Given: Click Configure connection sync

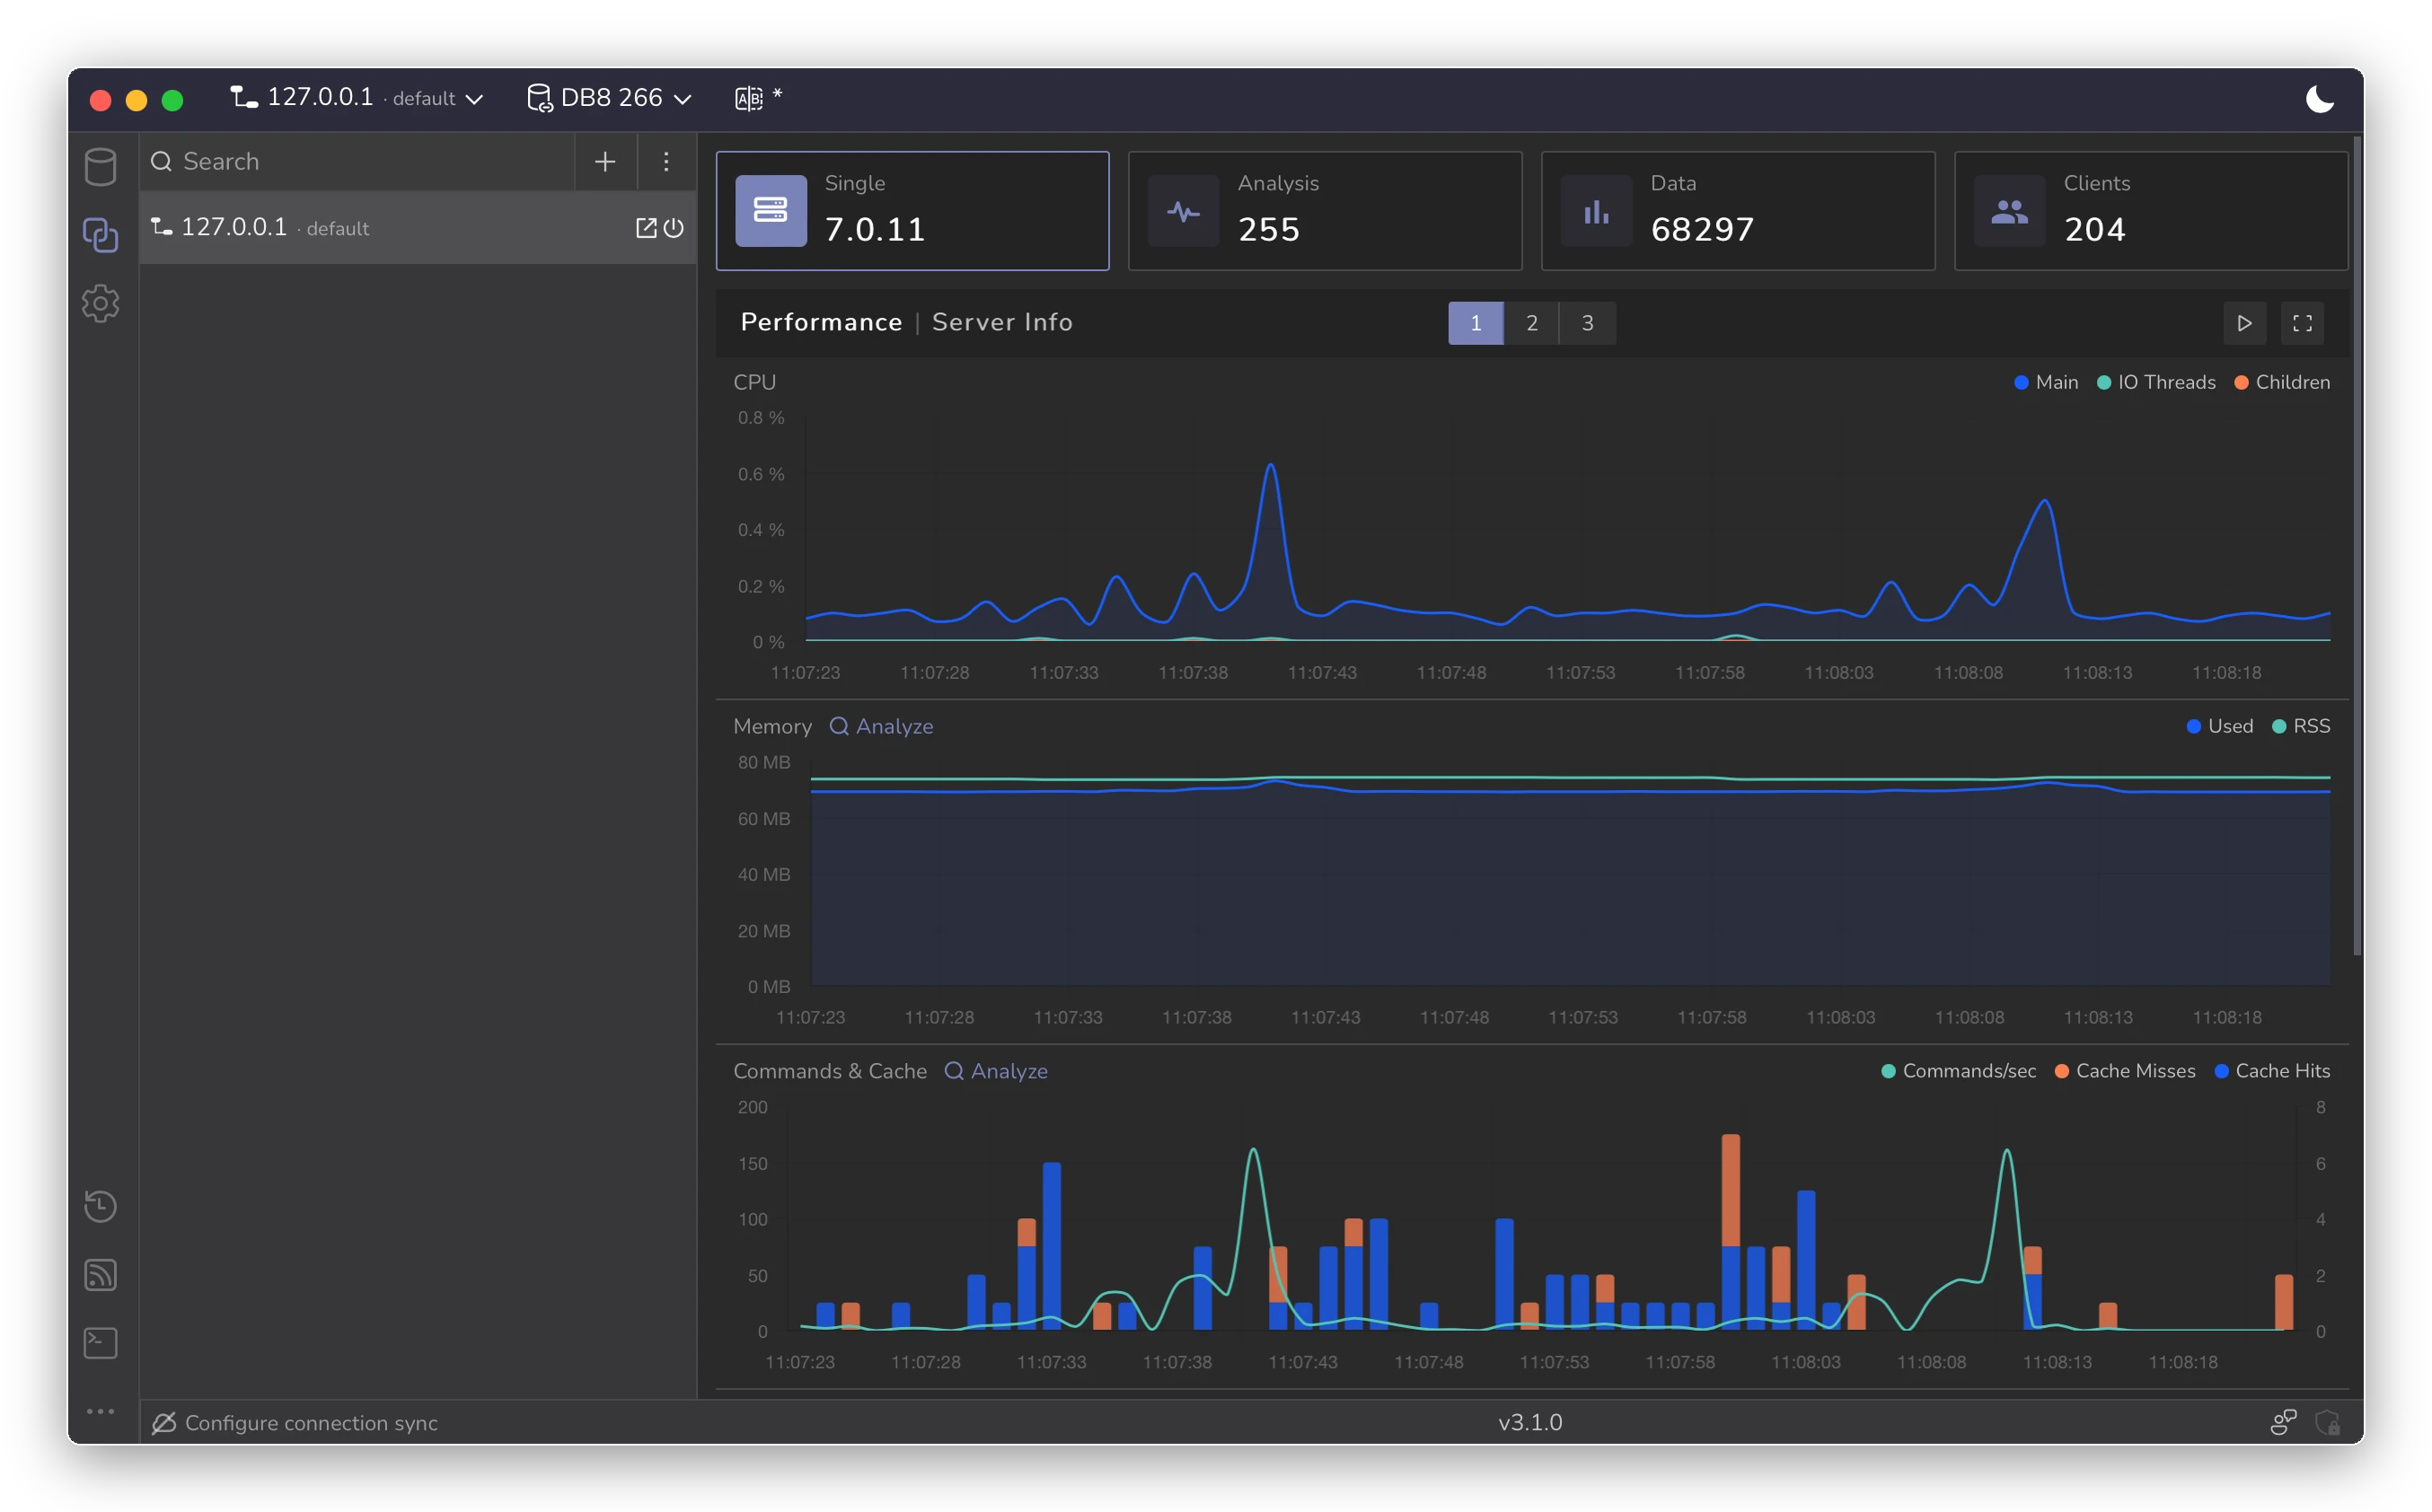Looking at the screenshot, I should tap(311, 1422).
